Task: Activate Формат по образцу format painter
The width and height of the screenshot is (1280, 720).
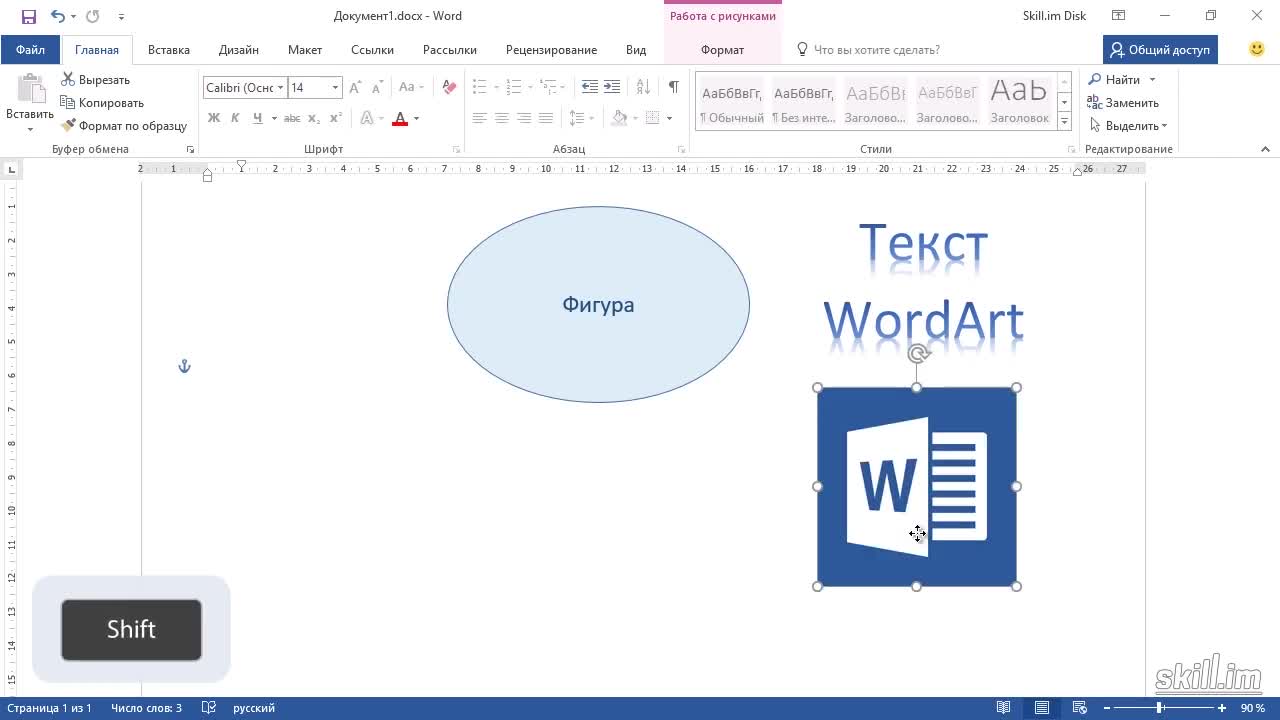Action: 124,125
